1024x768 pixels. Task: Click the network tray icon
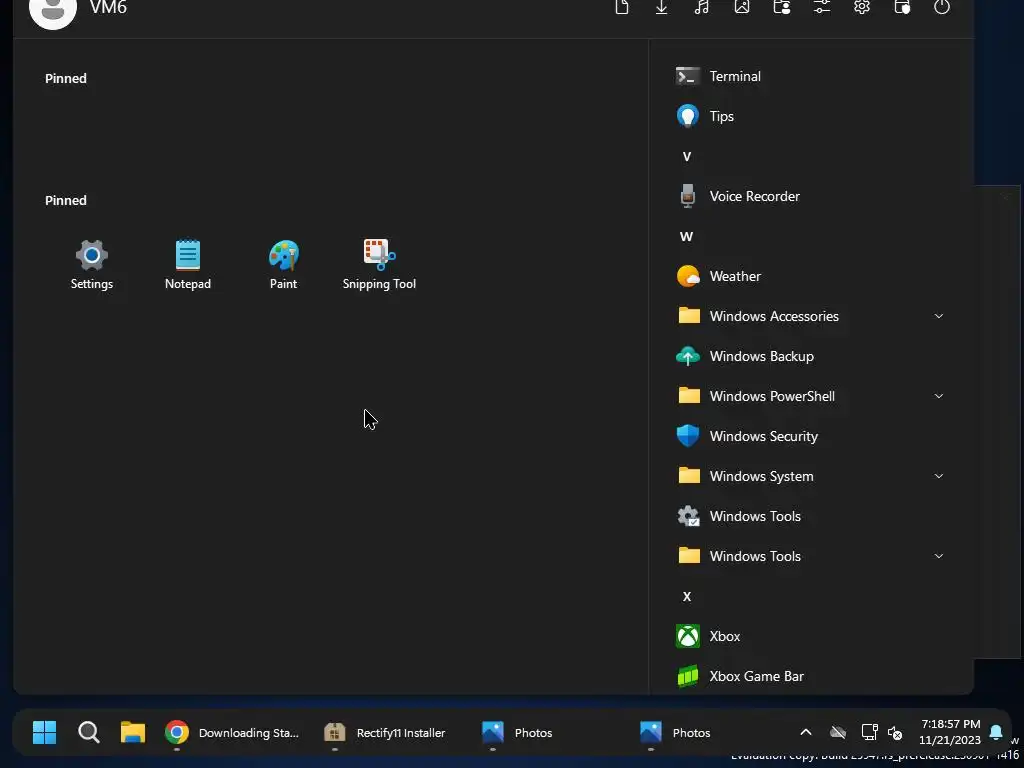869,732
